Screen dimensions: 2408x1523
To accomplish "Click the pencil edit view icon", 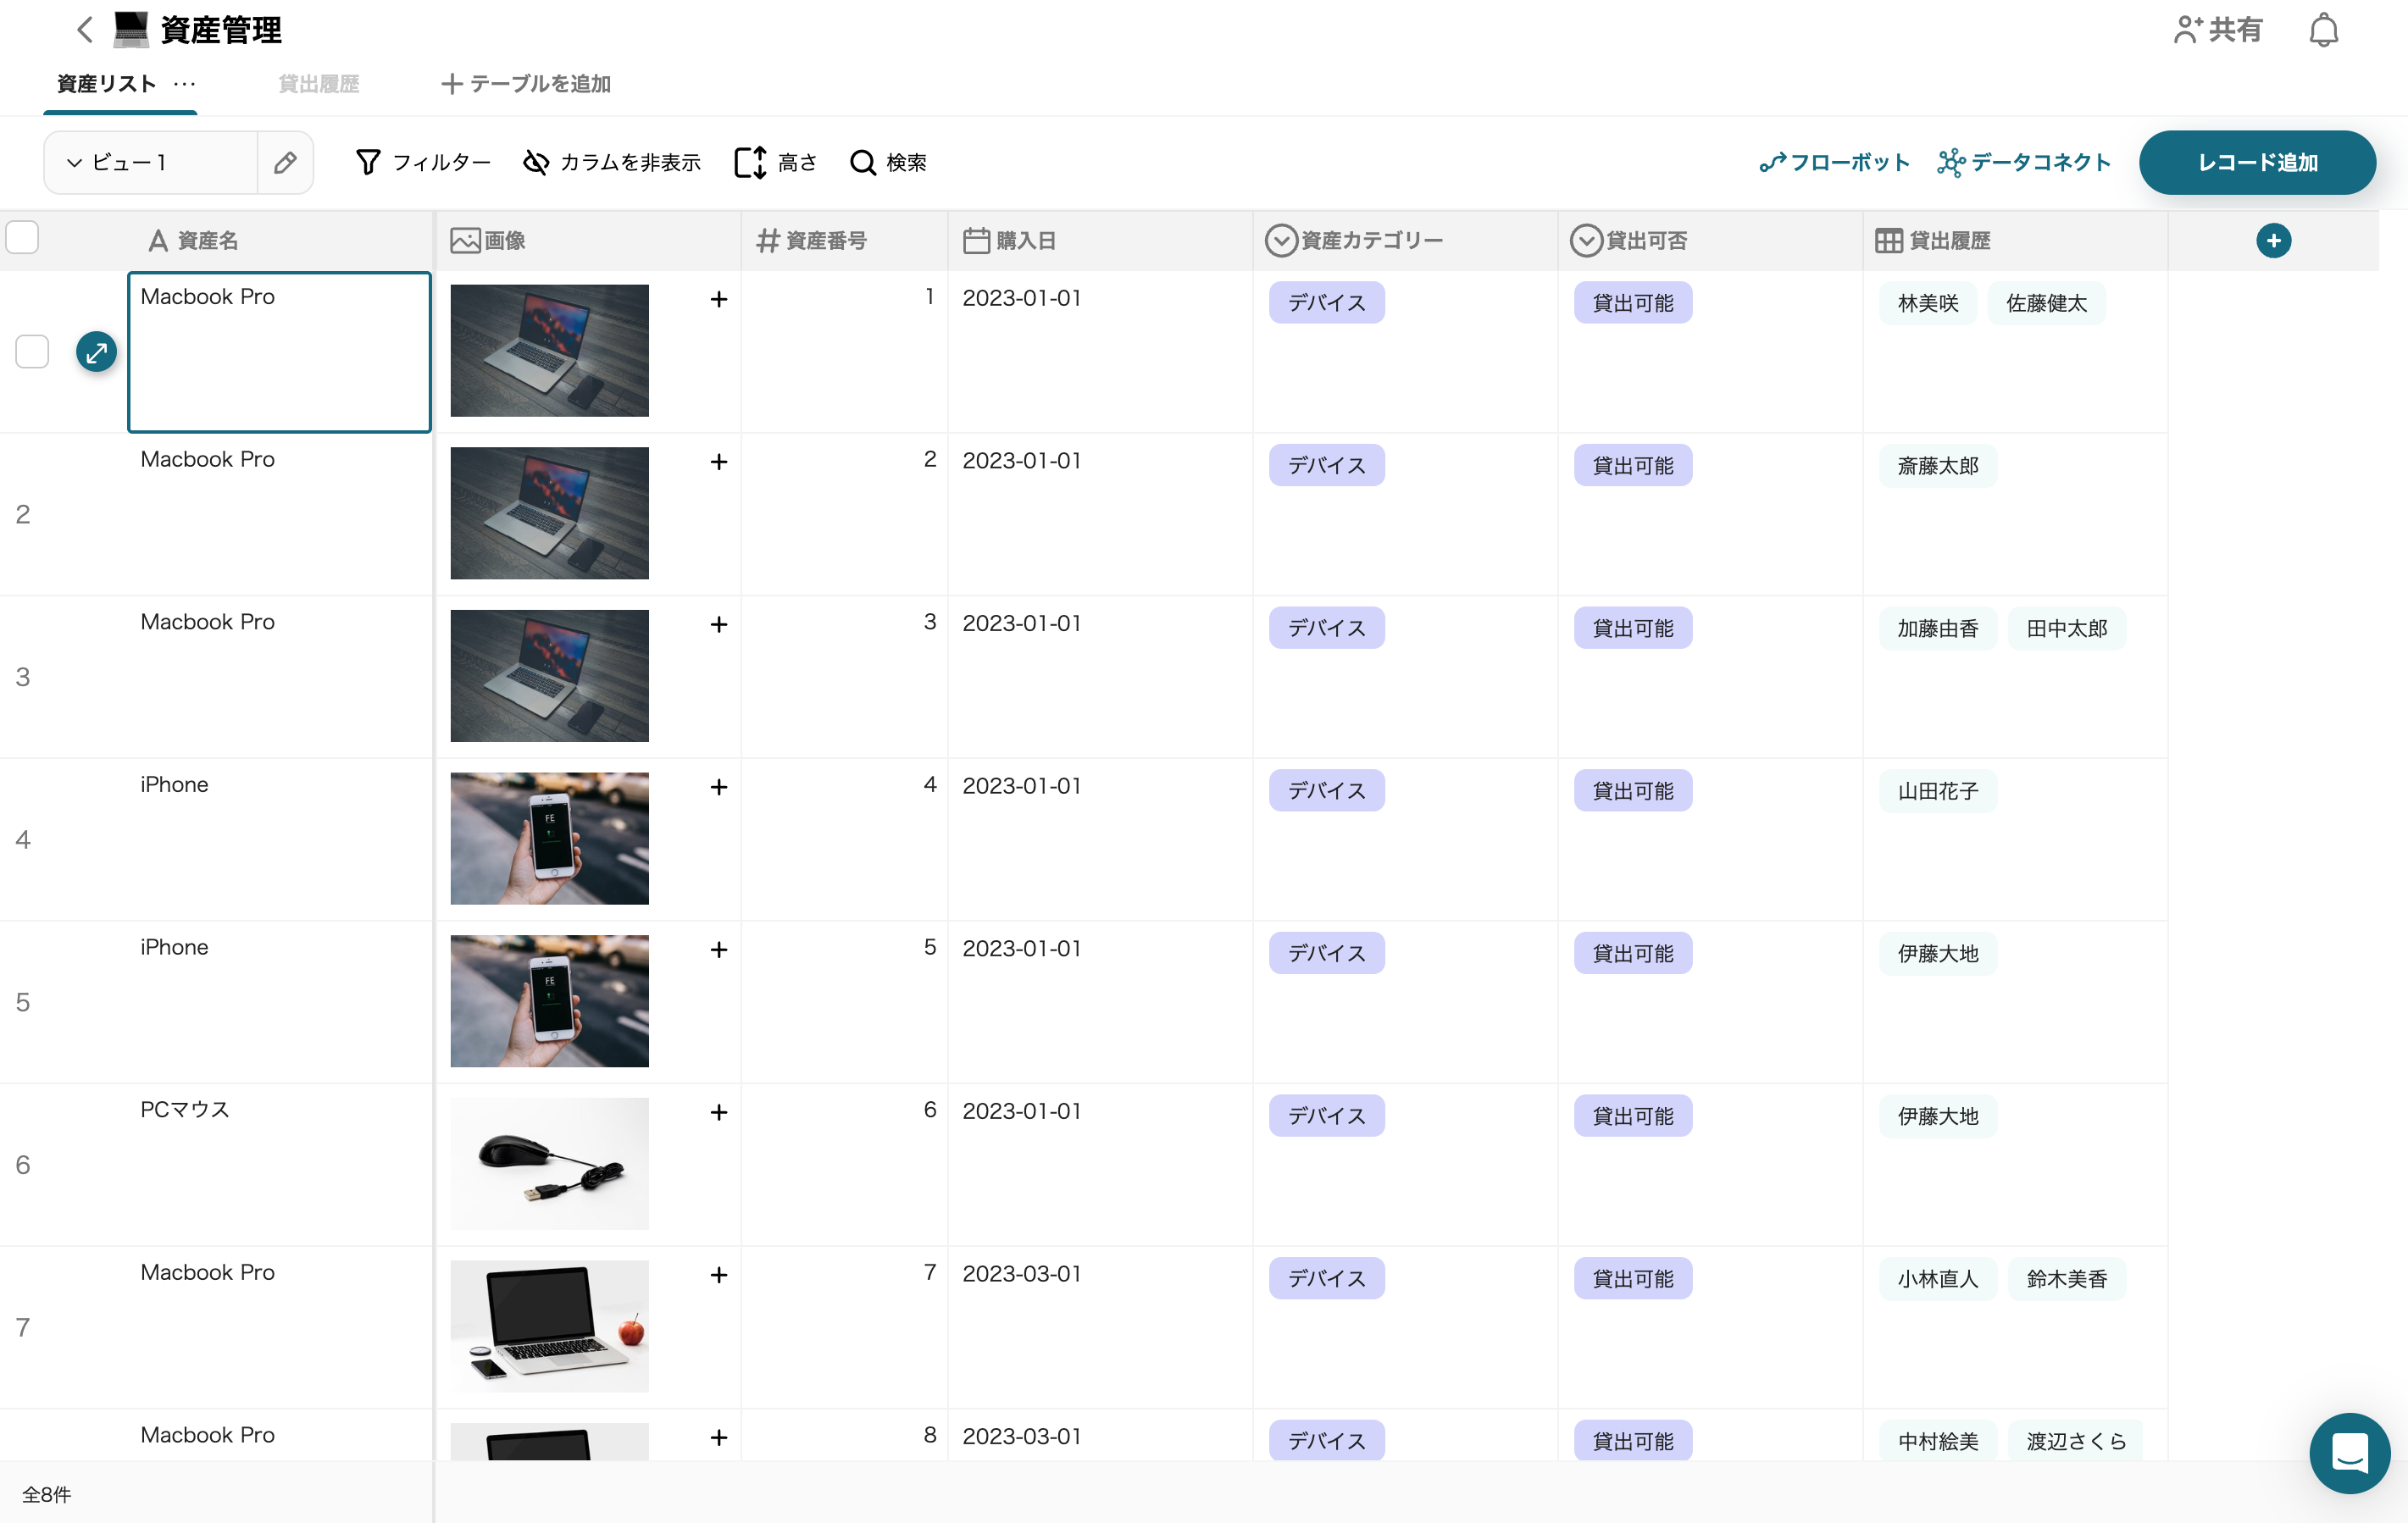I will [x=285, y=162].
